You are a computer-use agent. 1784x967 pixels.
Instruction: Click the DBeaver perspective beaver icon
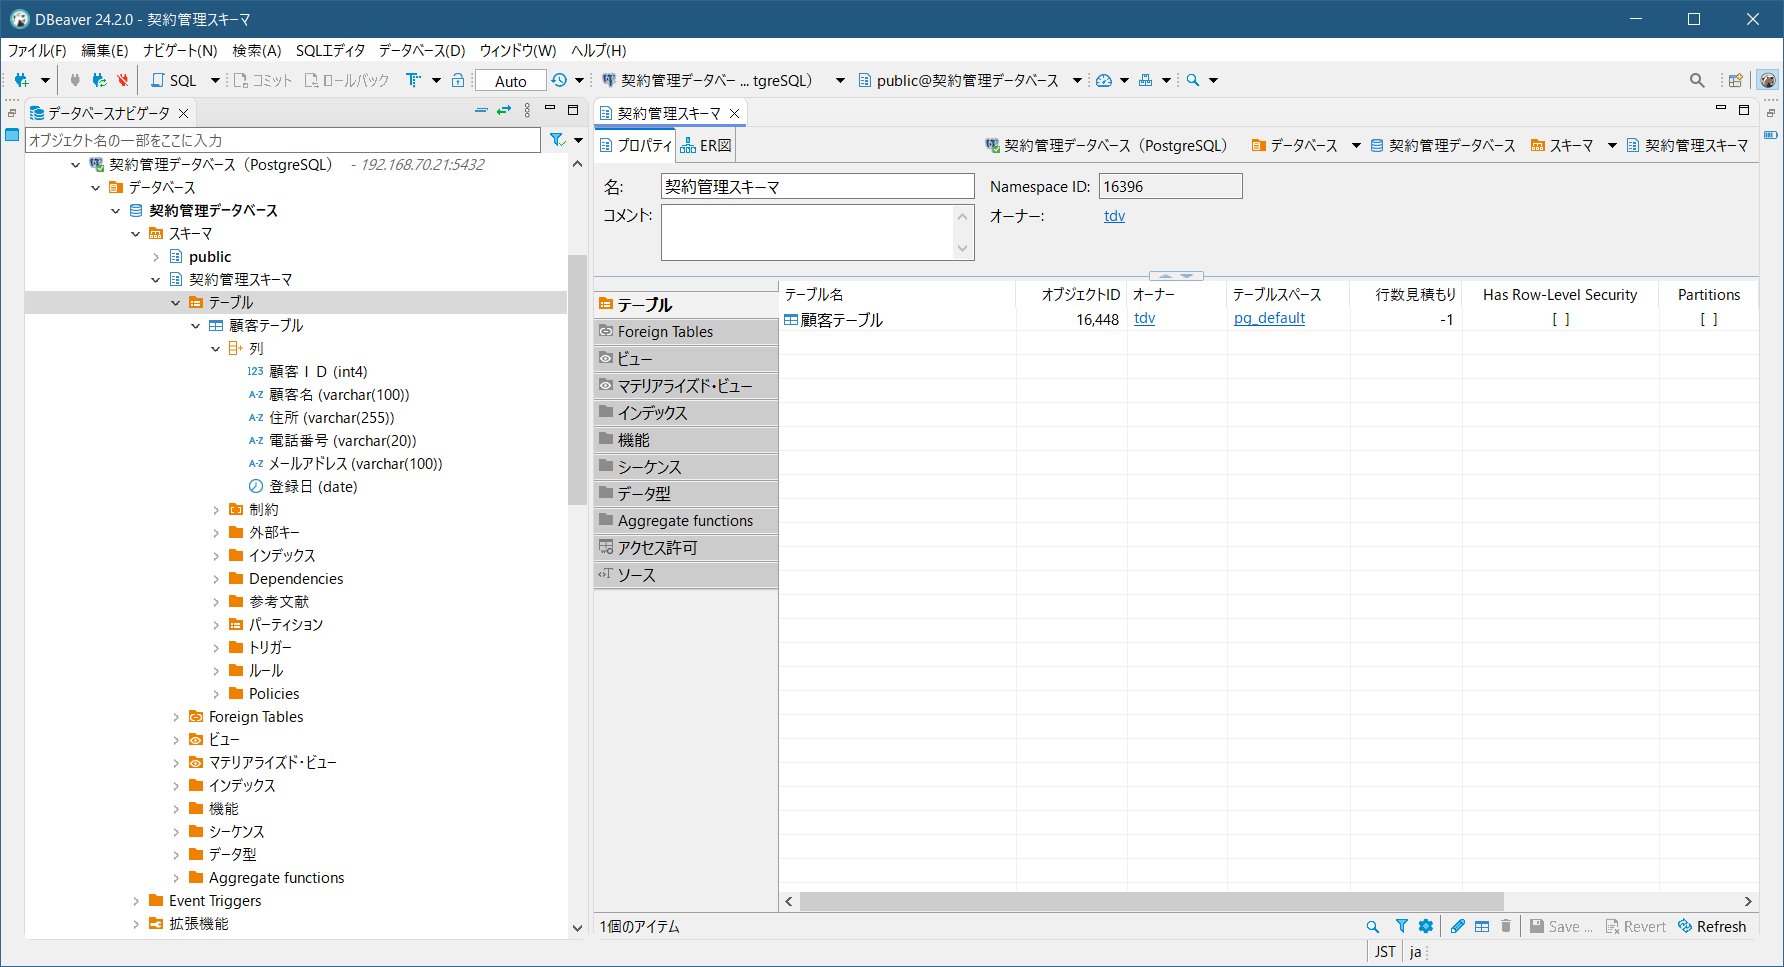click(1768, 80)
